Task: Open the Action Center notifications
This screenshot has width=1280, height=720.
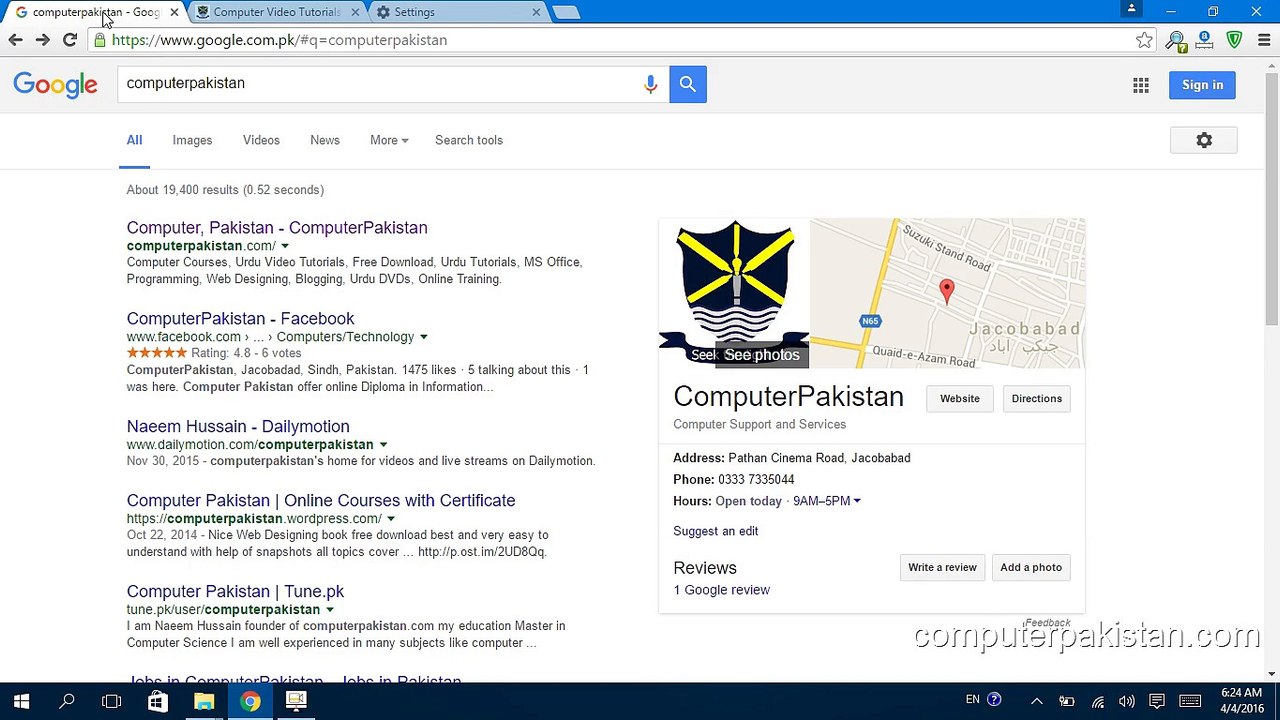Action: click(1157, 701)
